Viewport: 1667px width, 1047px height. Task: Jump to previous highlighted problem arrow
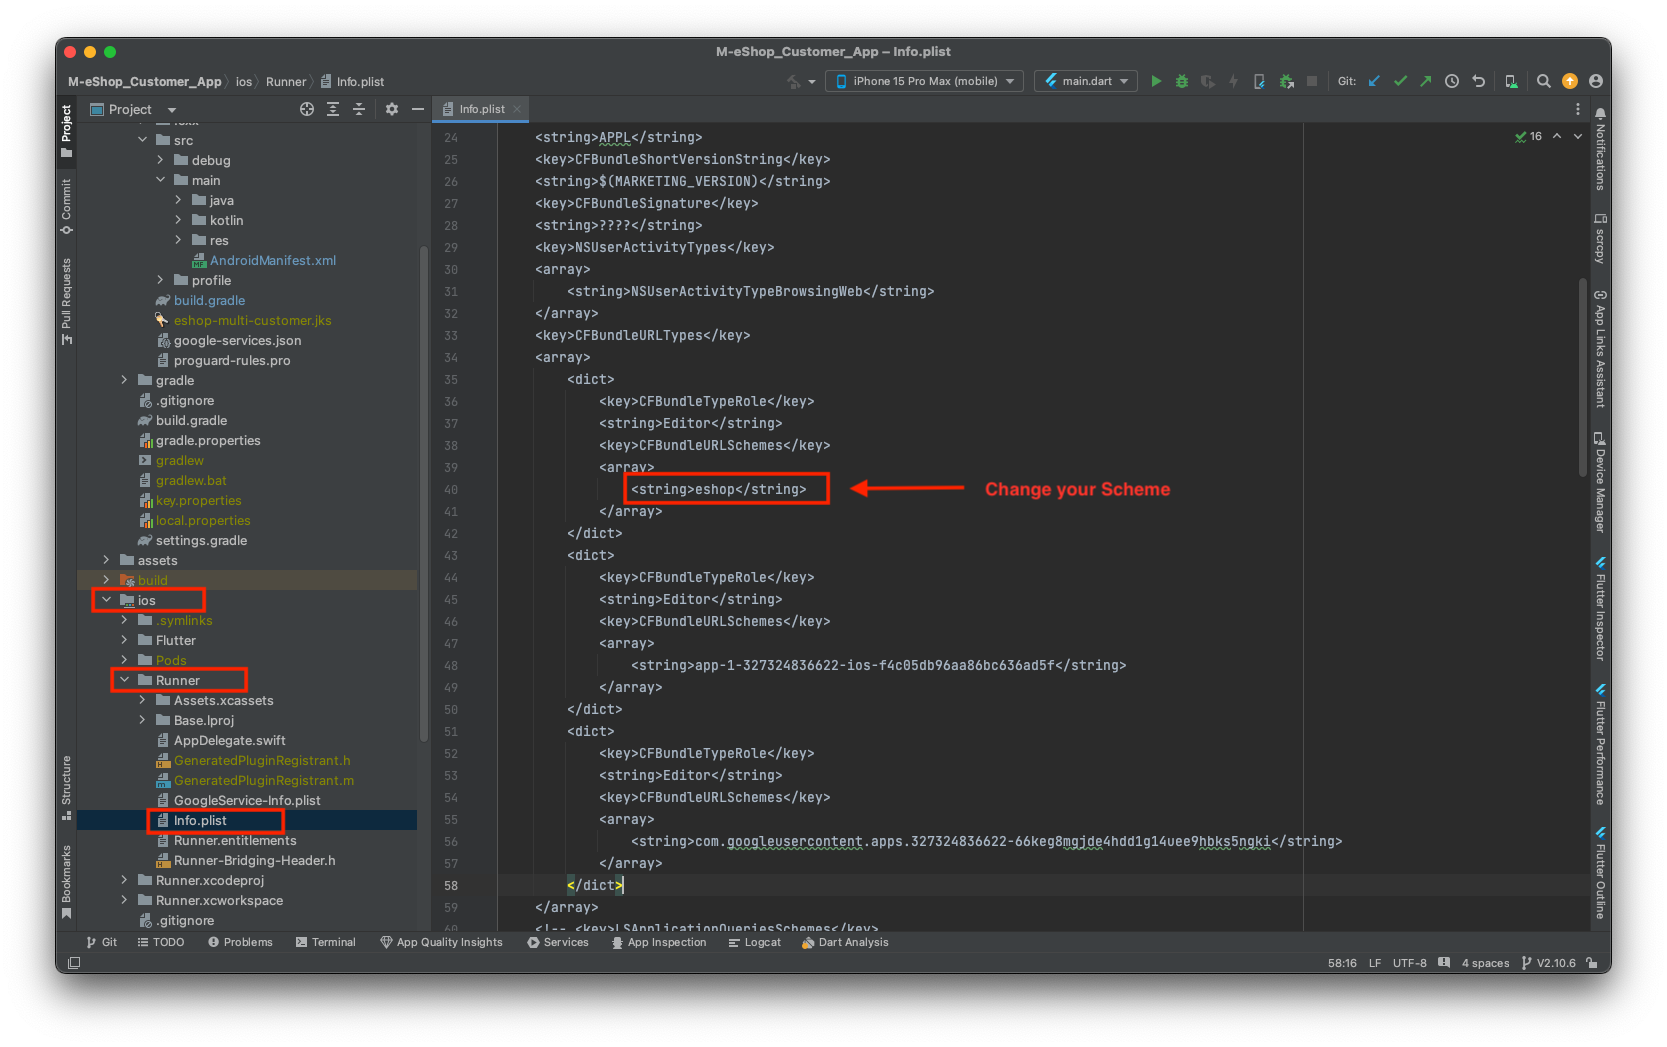coord(1557,136)
